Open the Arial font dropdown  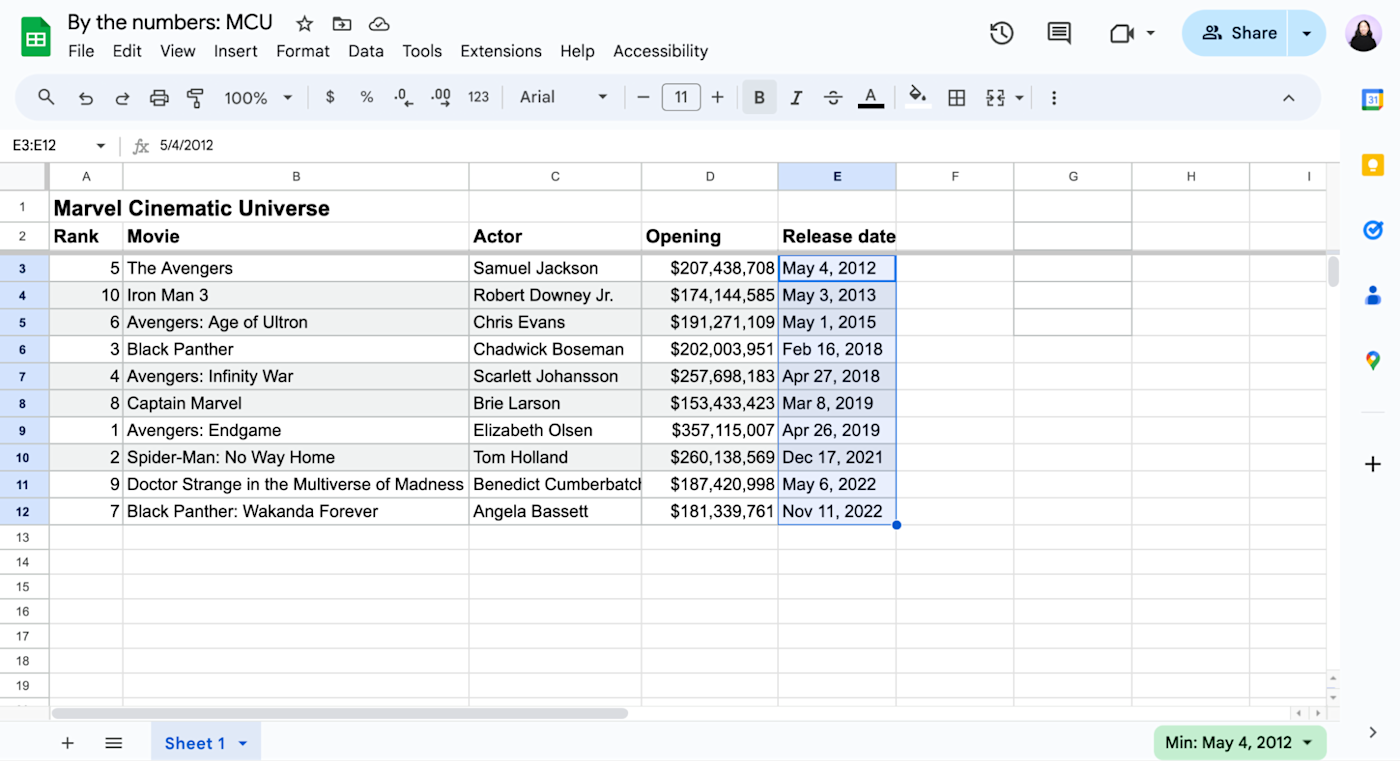(x=563, y=97)
